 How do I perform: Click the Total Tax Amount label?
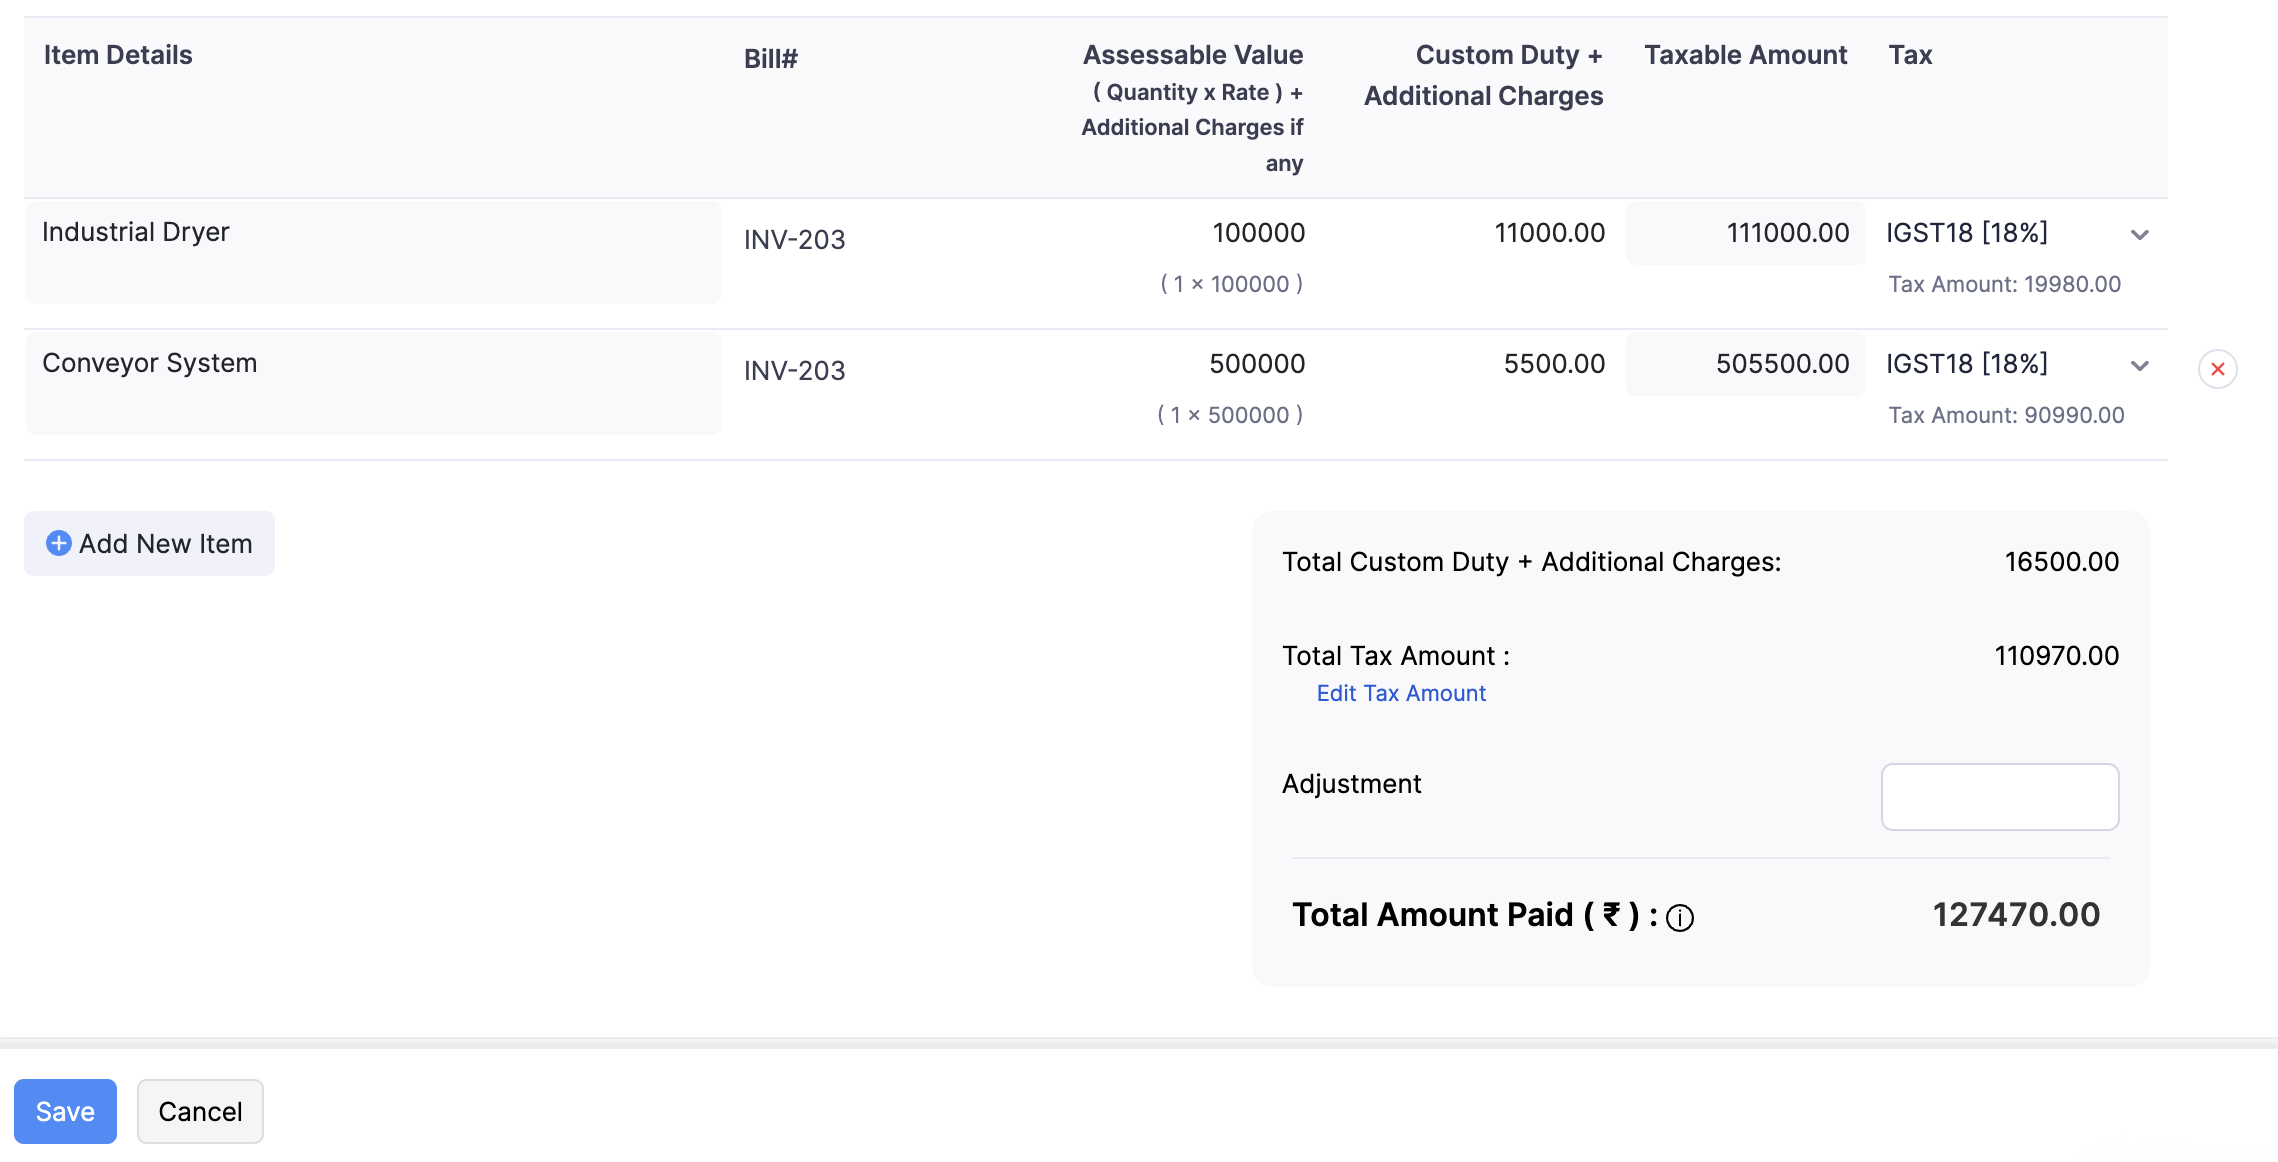1396,656
